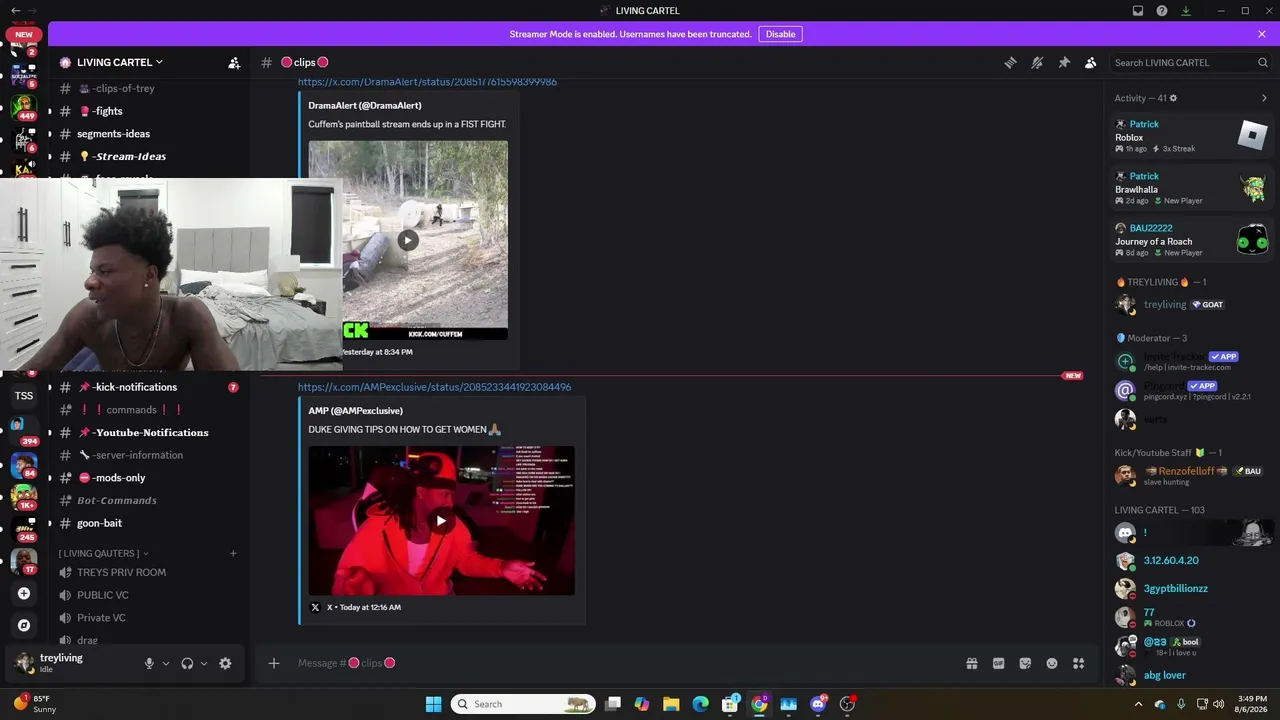Screen dimensions: 1280x720
Task: Open Patrick's Roblox activity card
Action: pos(1191,136)
